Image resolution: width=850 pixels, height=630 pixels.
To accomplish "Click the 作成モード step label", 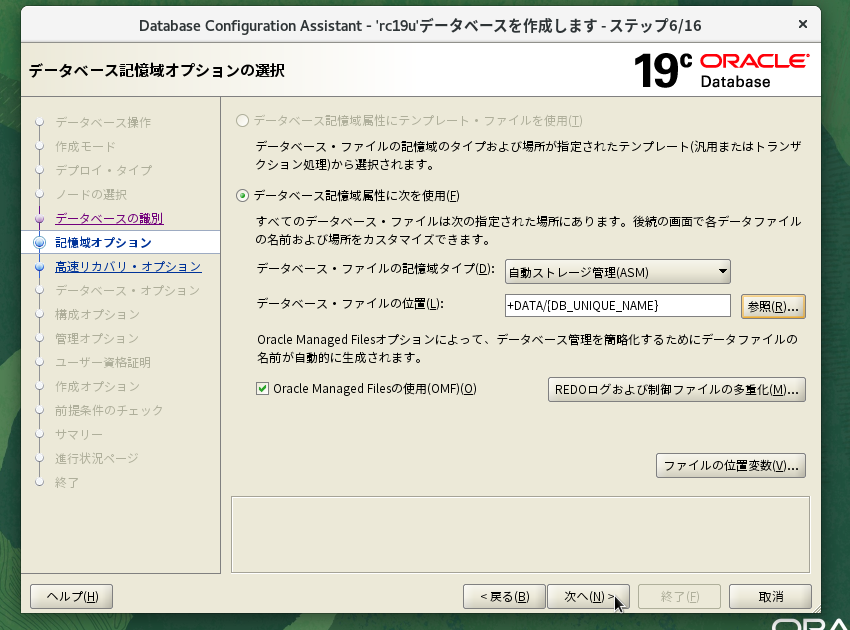I will (x=85, y=146).
